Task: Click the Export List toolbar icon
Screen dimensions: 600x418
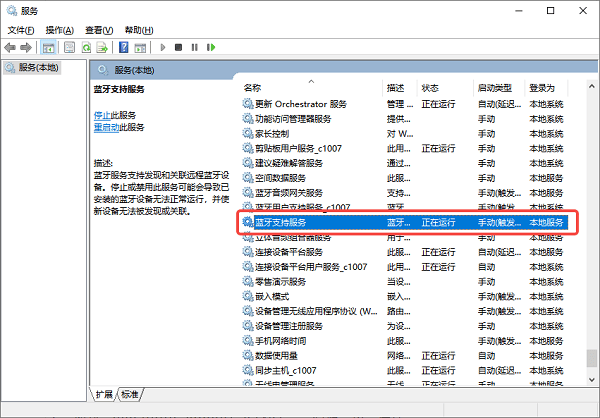Action: coord(102,47)
